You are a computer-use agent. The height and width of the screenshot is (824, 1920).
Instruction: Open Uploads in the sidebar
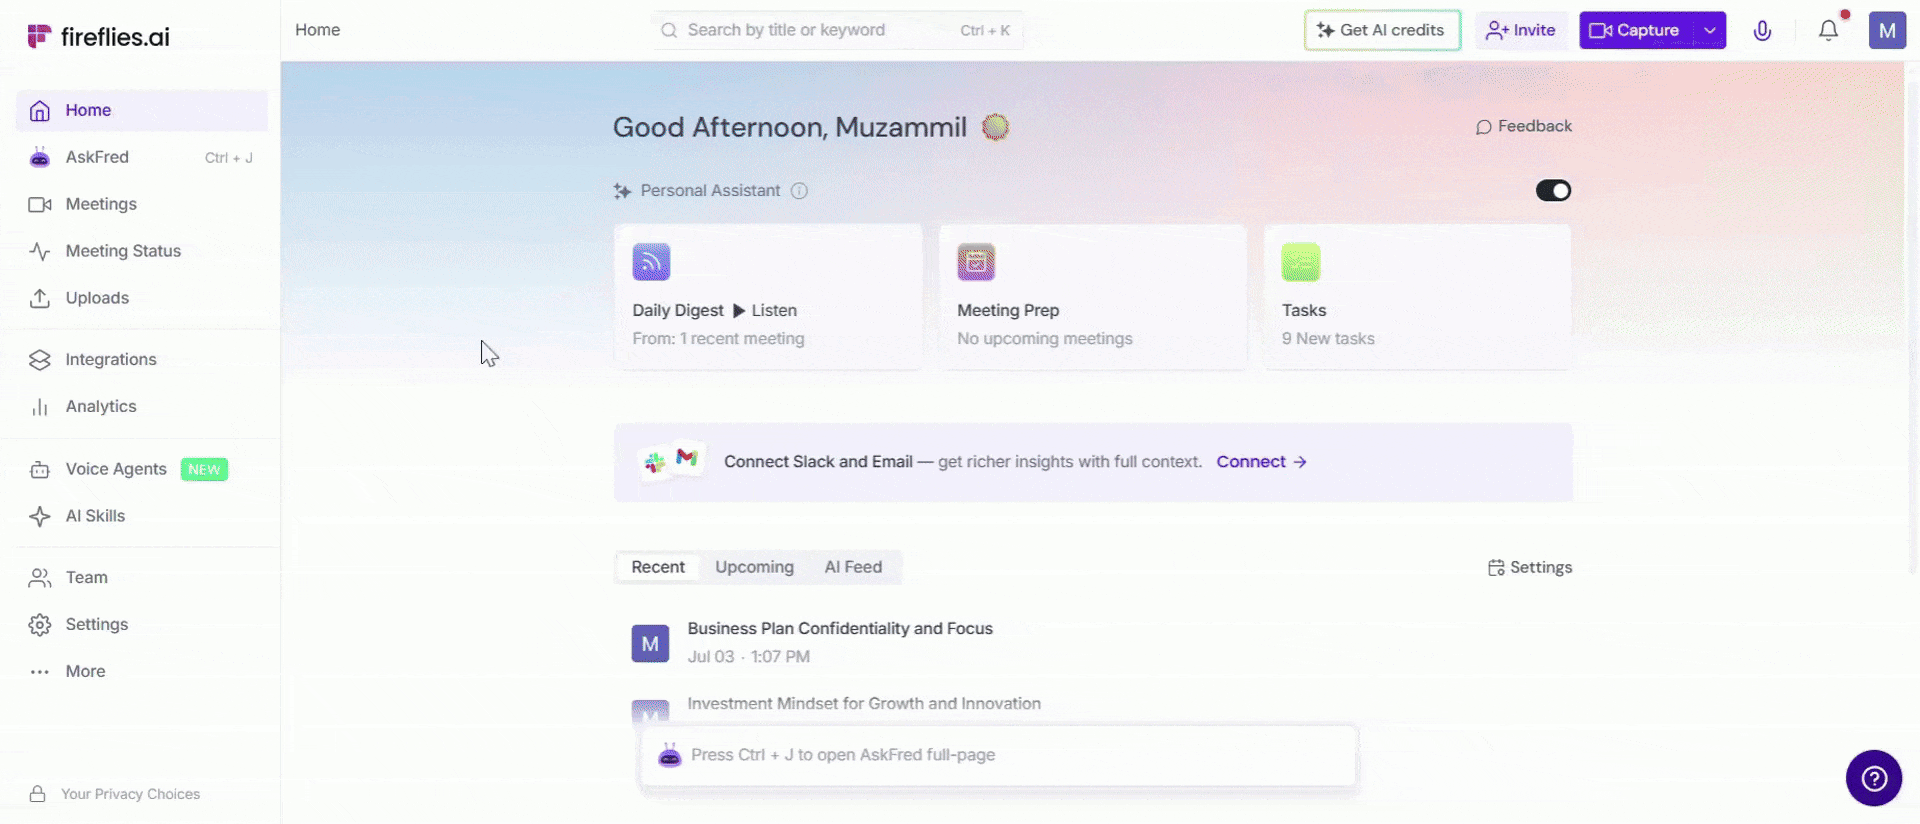coord(142,298)
